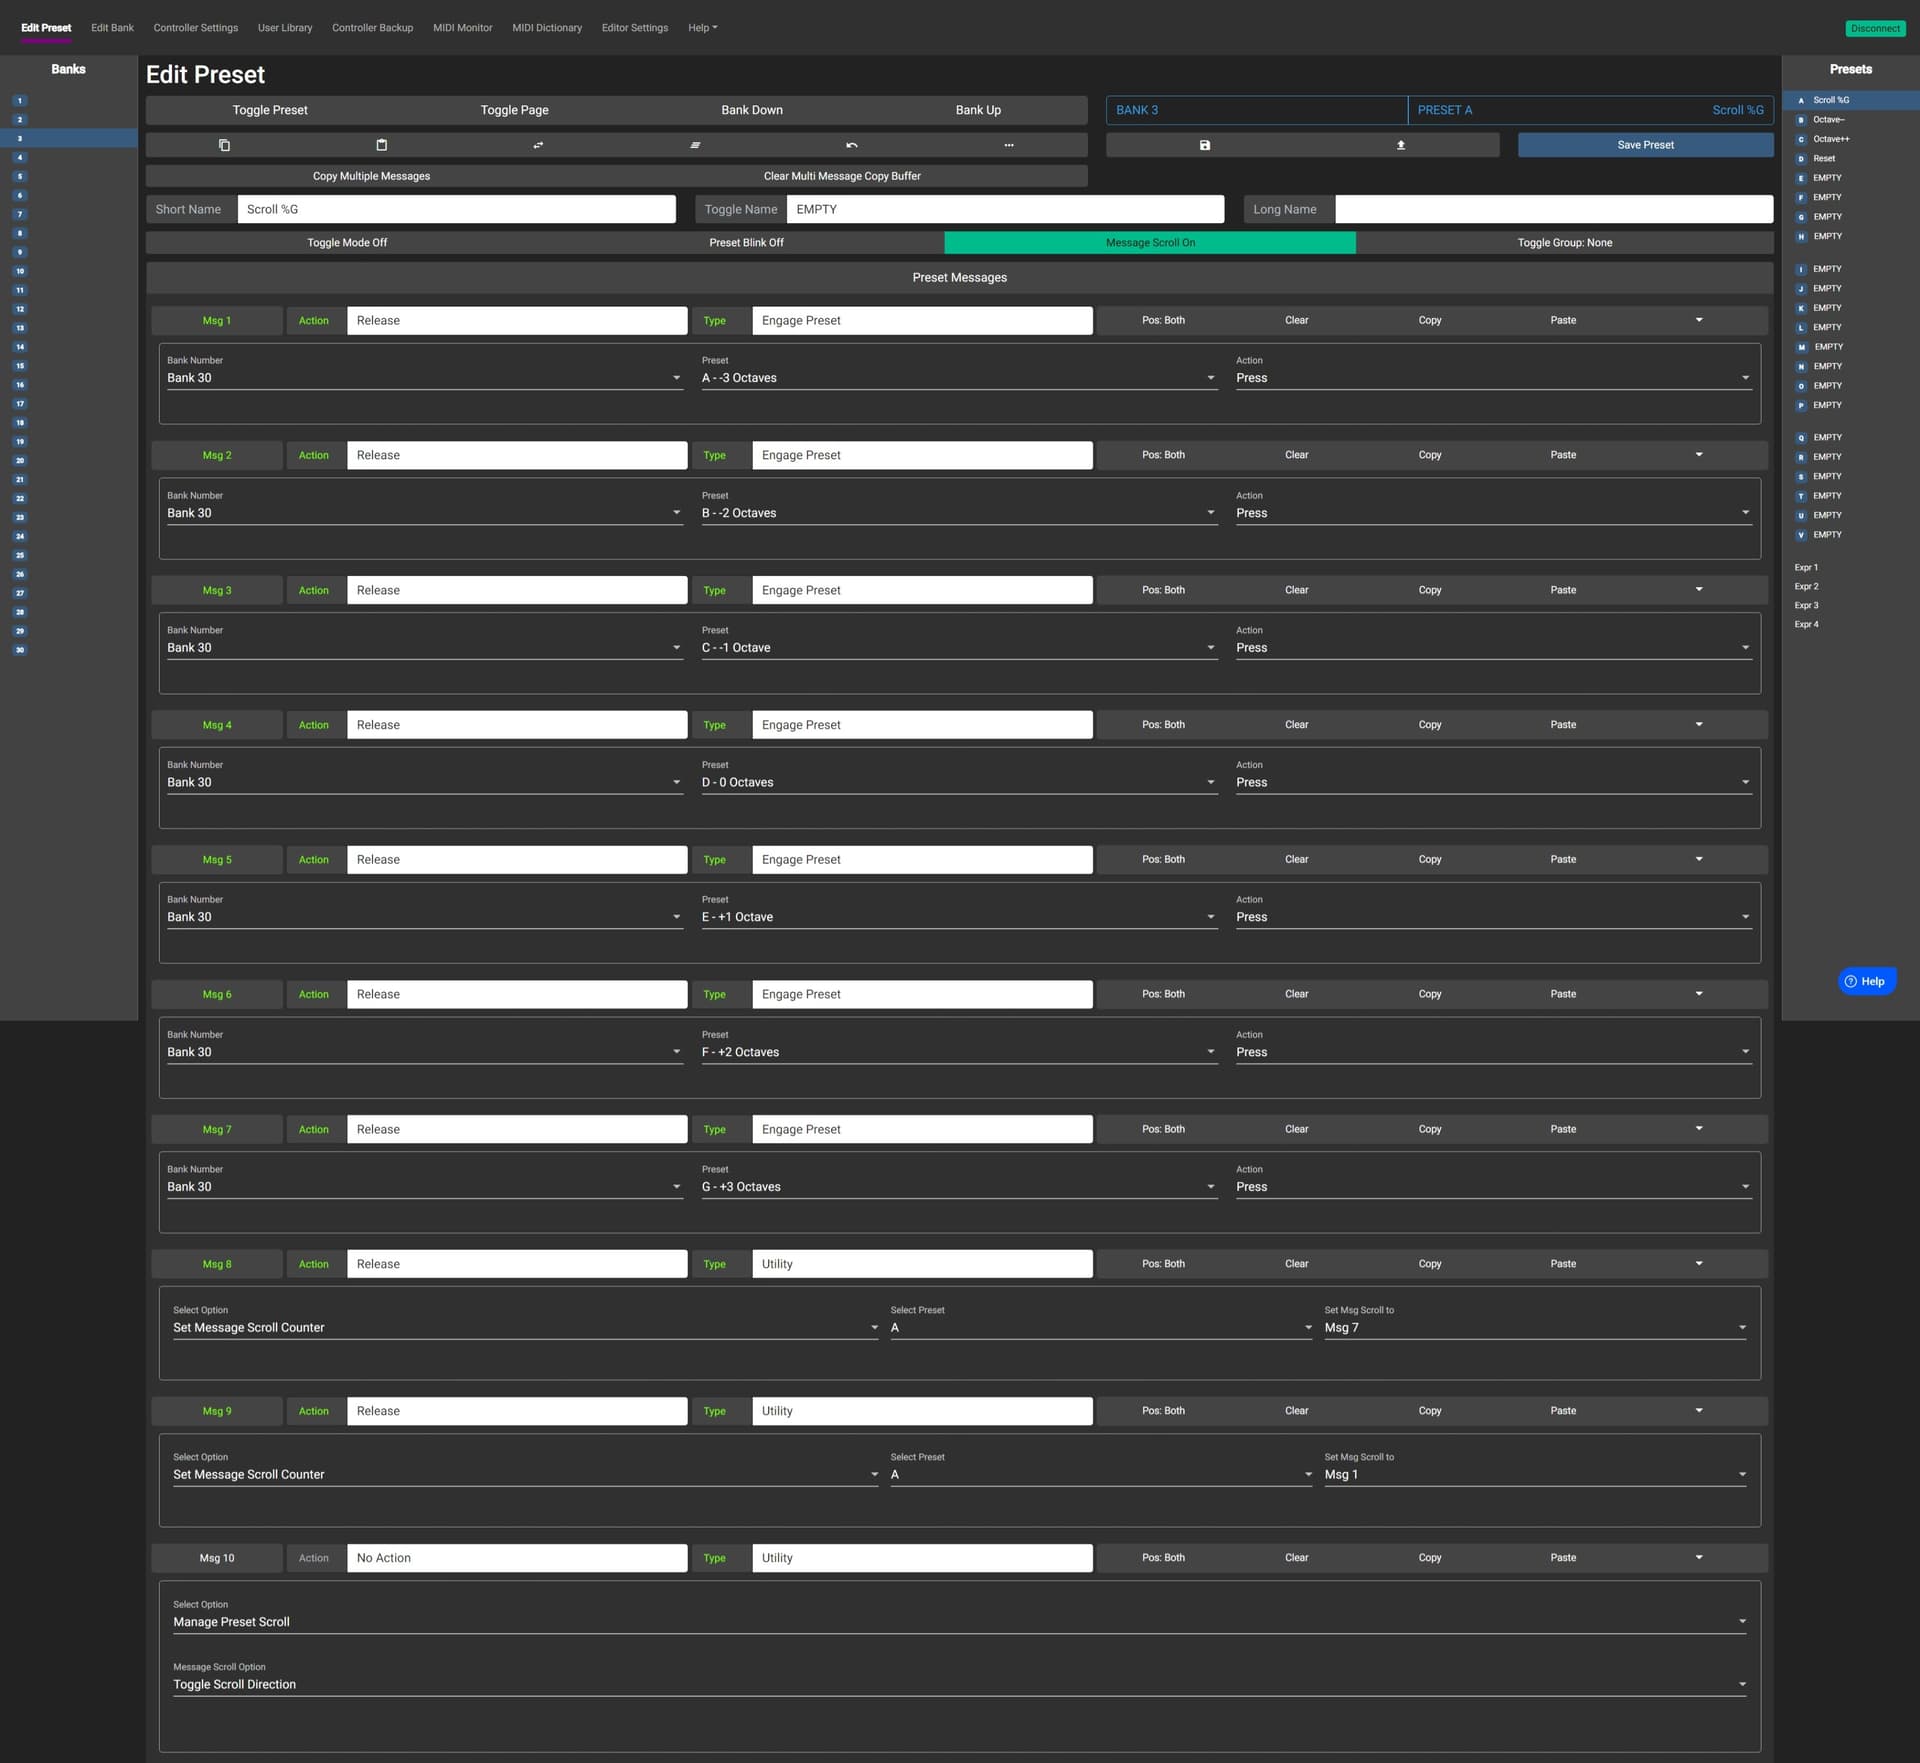Click the swap arrows icon
1920x1763 pixels.
pos(538,145)
